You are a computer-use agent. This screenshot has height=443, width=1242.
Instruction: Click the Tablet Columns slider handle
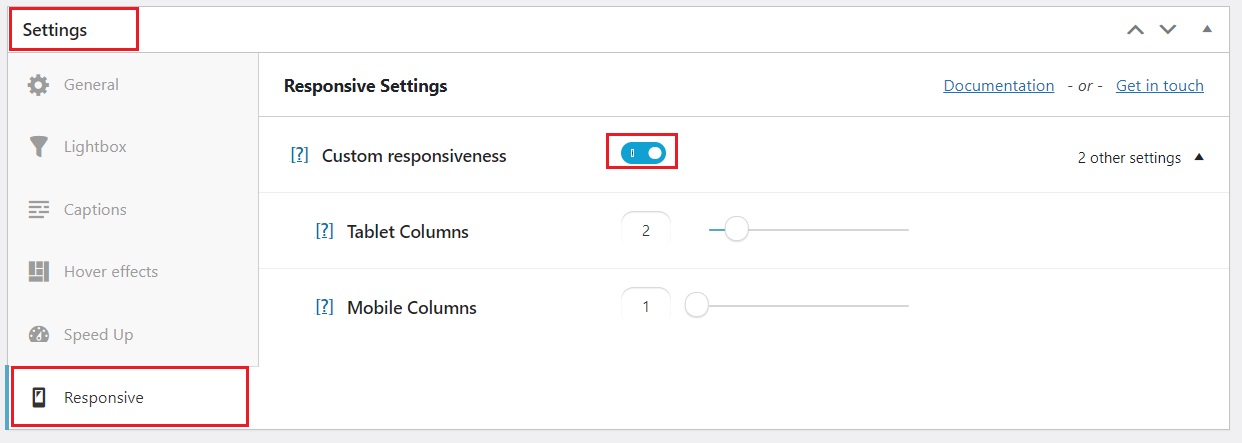[x=736, y=230]
